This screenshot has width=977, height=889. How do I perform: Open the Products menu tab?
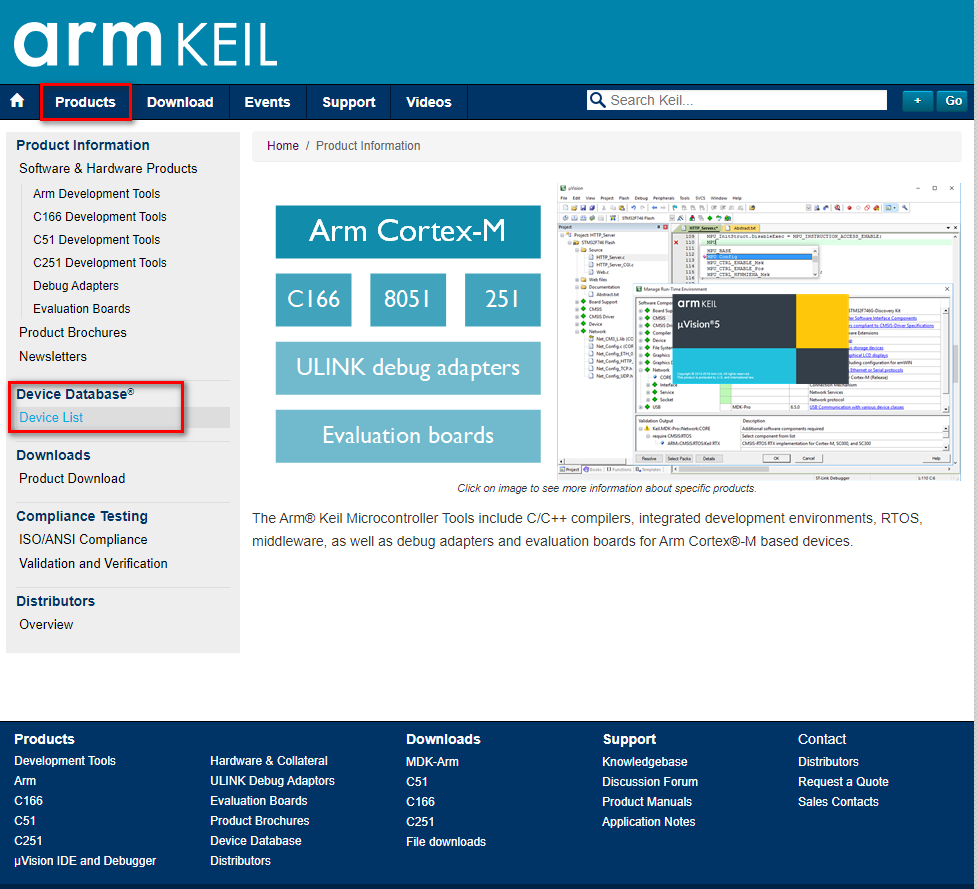pos(85,102)
